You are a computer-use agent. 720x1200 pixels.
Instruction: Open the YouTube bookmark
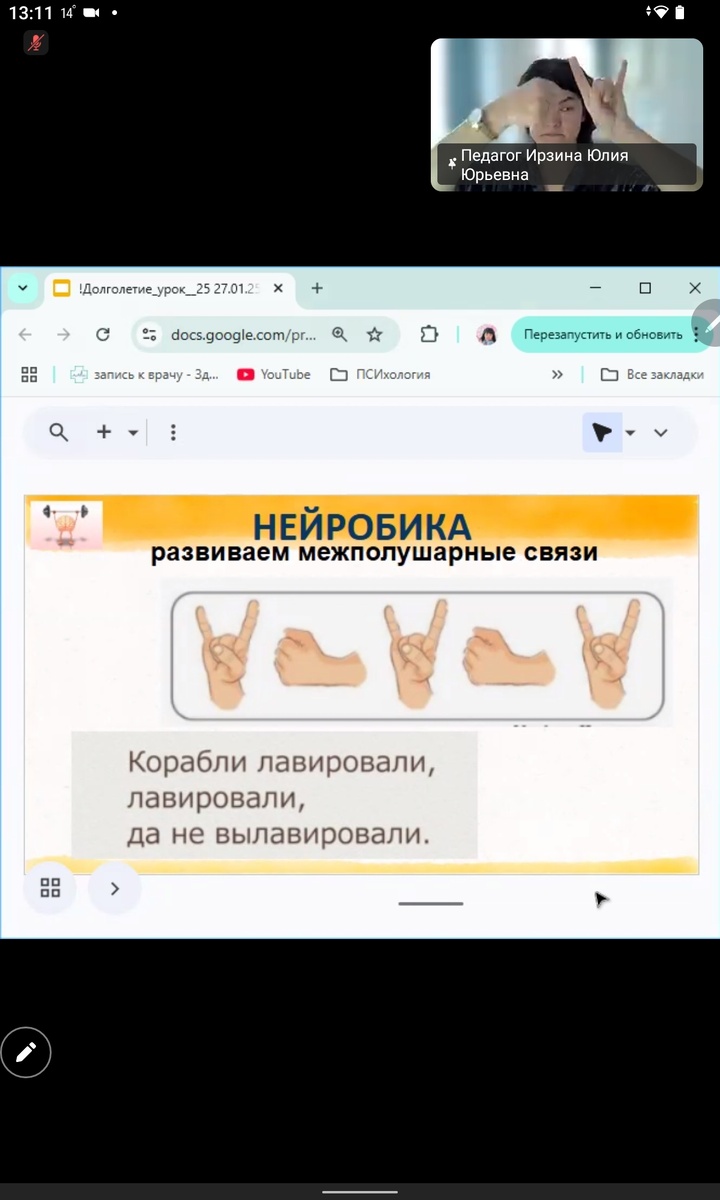pos(274,374)
